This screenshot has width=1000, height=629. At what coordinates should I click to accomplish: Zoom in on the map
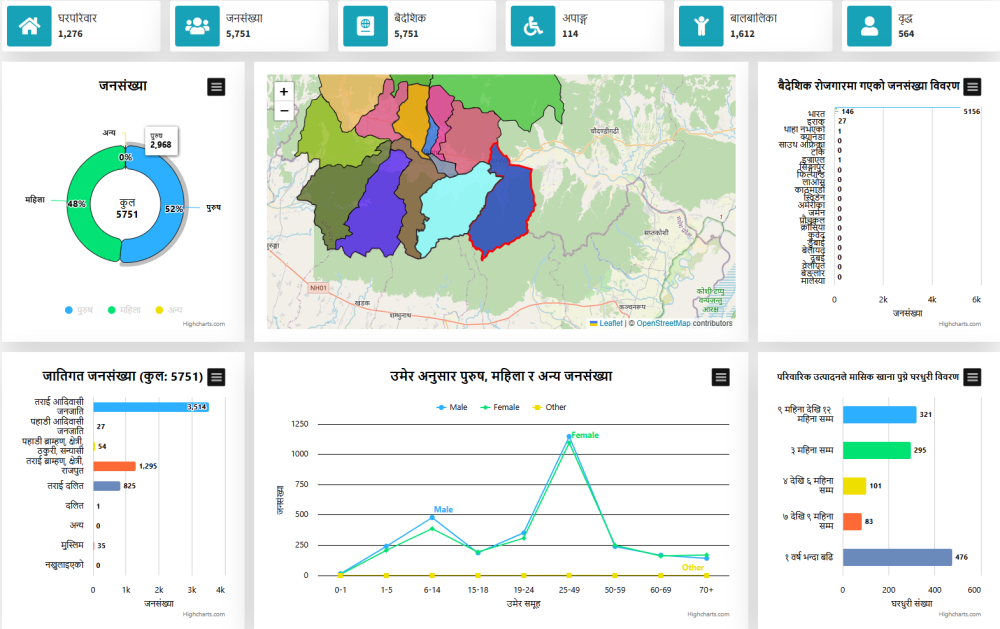point(284,92)
